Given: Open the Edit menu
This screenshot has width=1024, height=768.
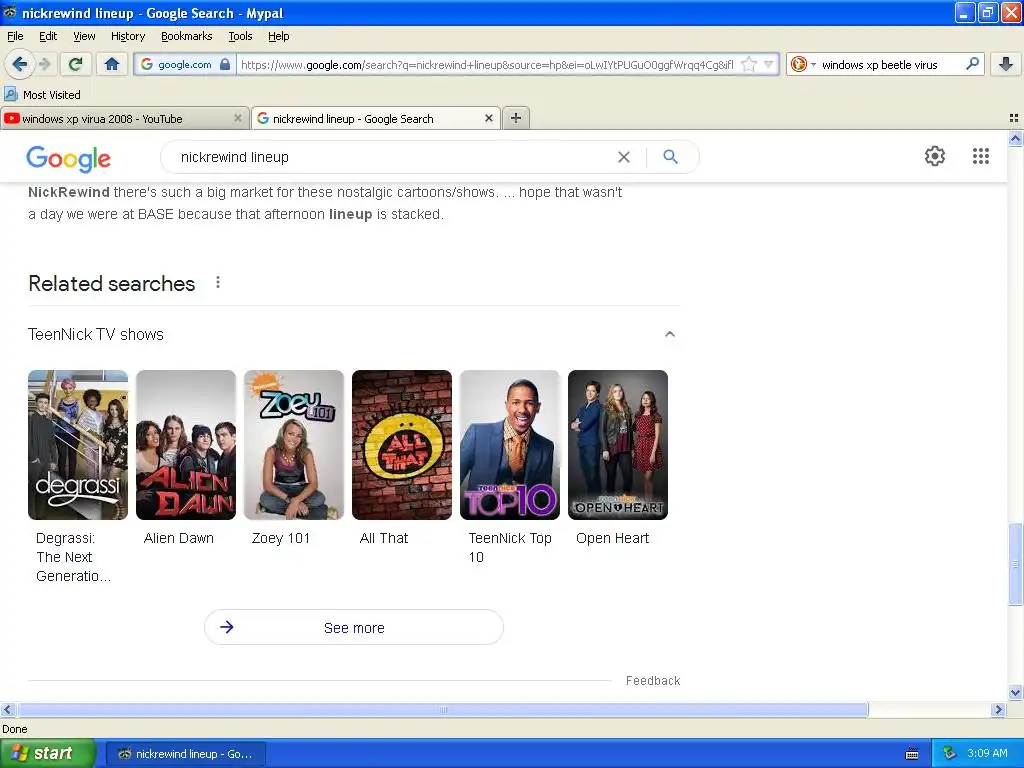Looking at the screenshot, I should [x=48, y=36].
